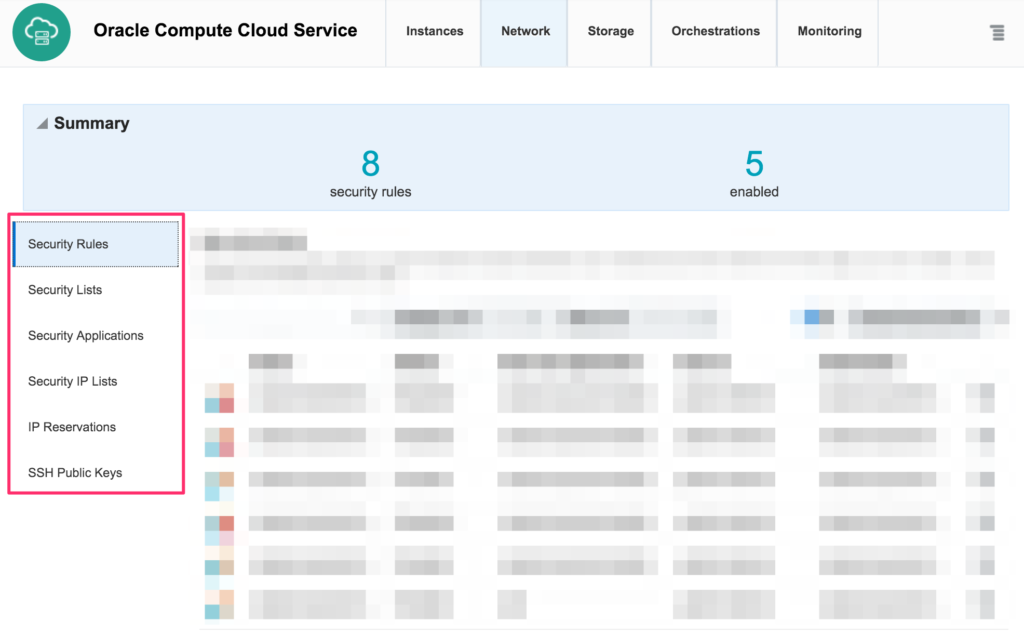Open the Monitoring tab
1024x634 pixels.
(829, 33)
